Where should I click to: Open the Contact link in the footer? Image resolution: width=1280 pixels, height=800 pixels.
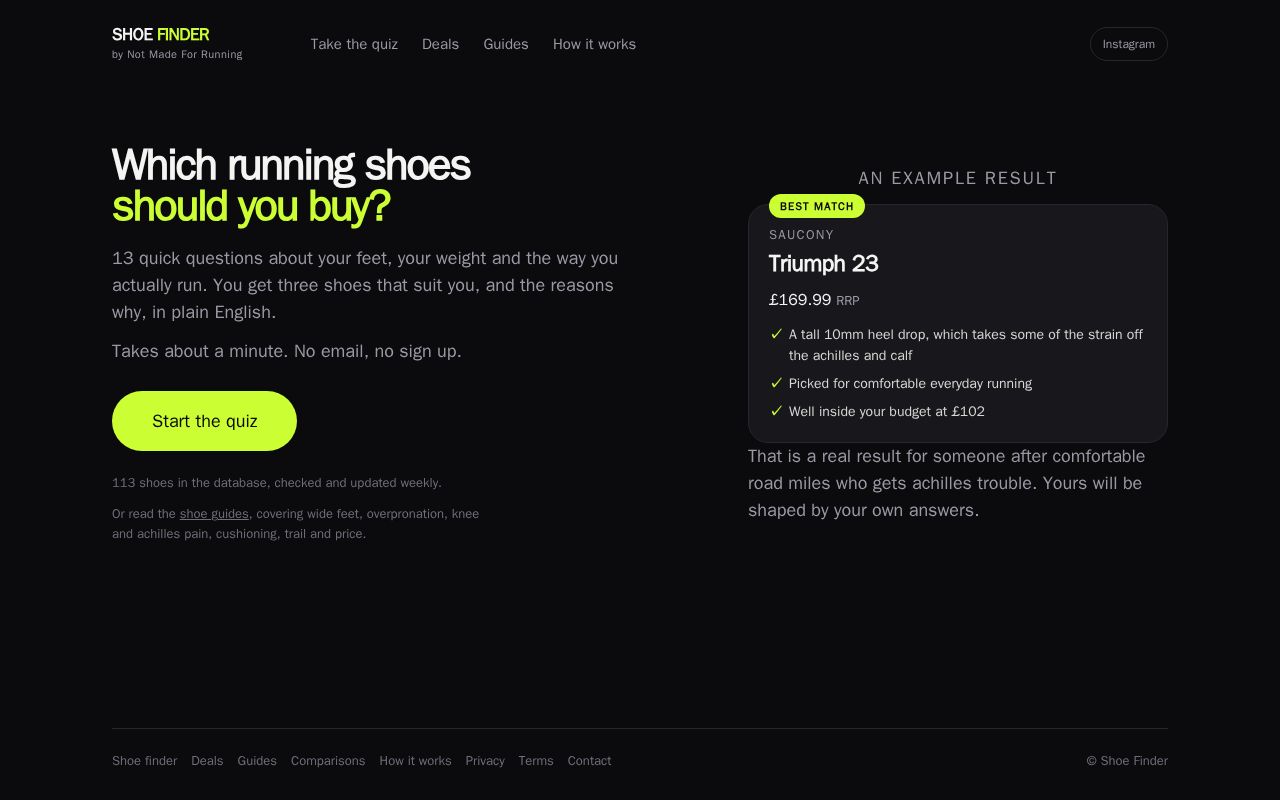coord(589,761)
